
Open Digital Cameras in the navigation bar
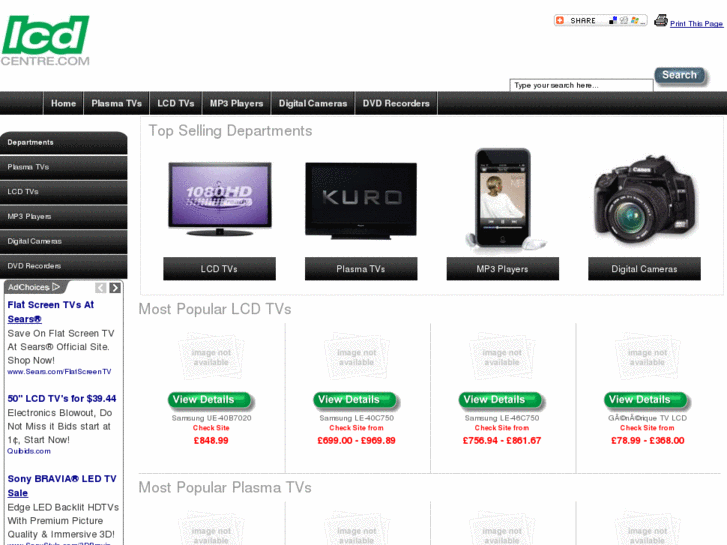[313, 103]
